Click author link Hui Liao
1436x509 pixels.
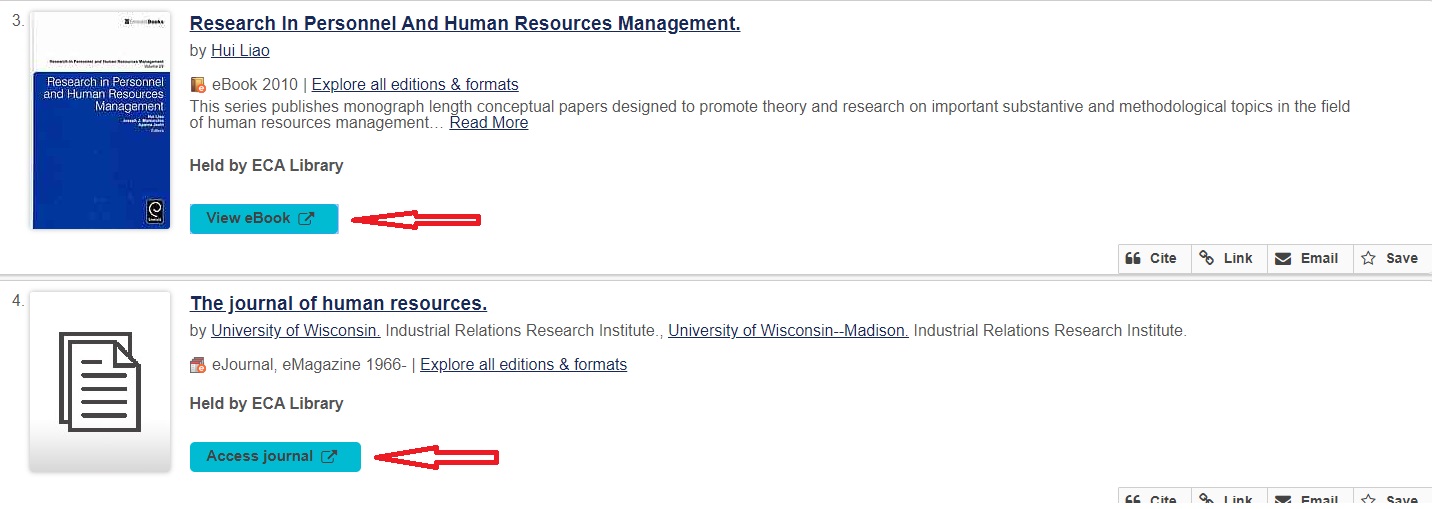click(240, 50)
